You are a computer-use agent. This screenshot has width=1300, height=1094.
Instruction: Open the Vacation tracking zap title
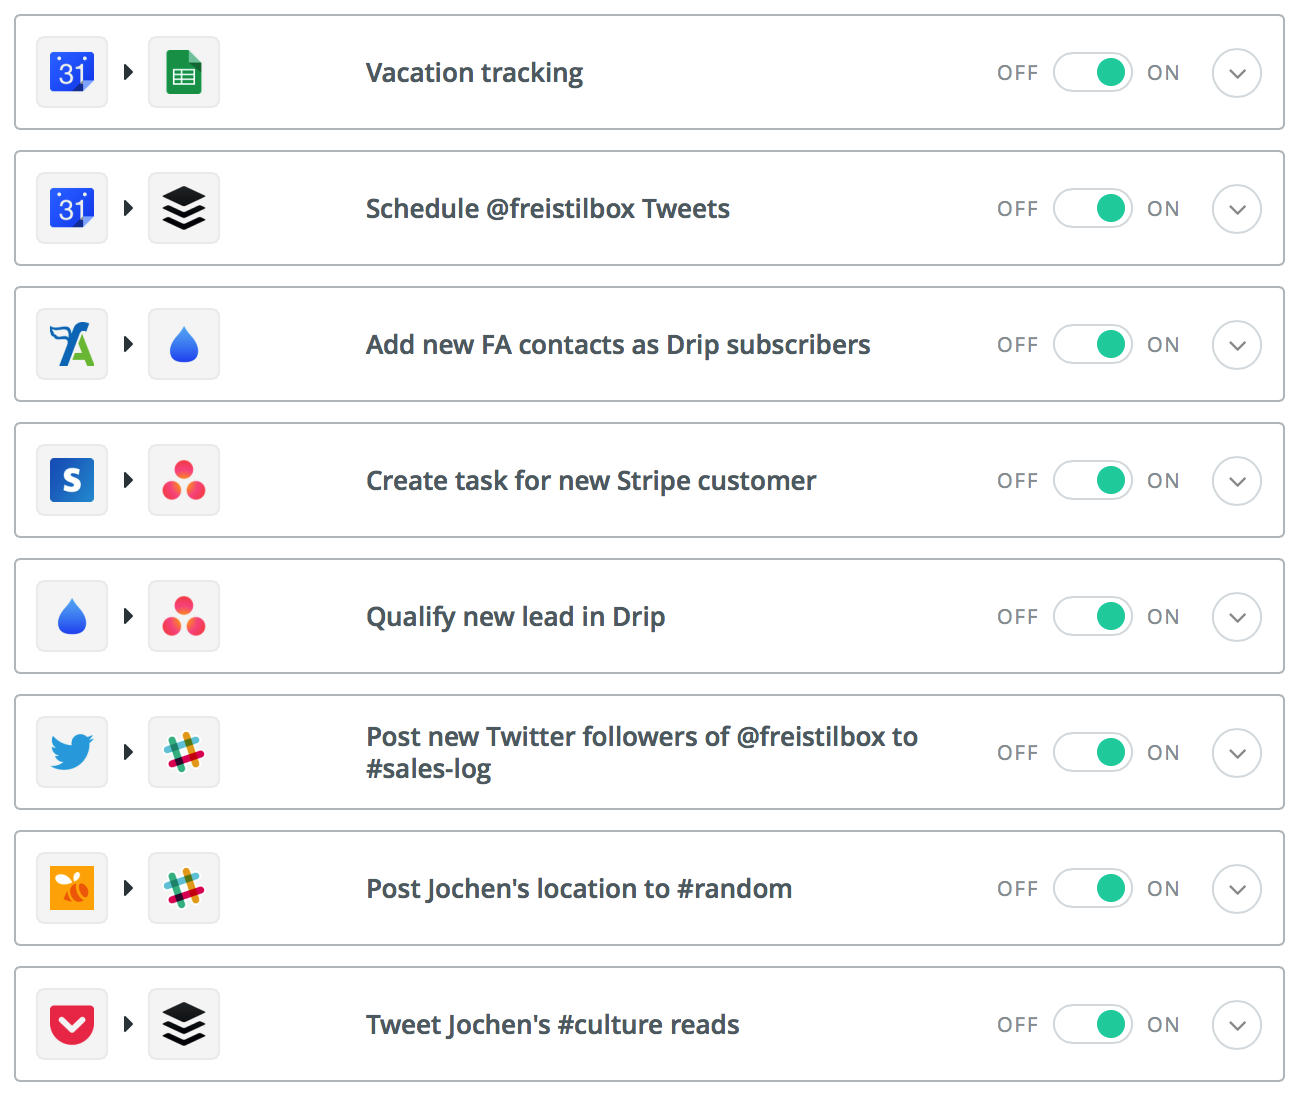coord(474,73)
